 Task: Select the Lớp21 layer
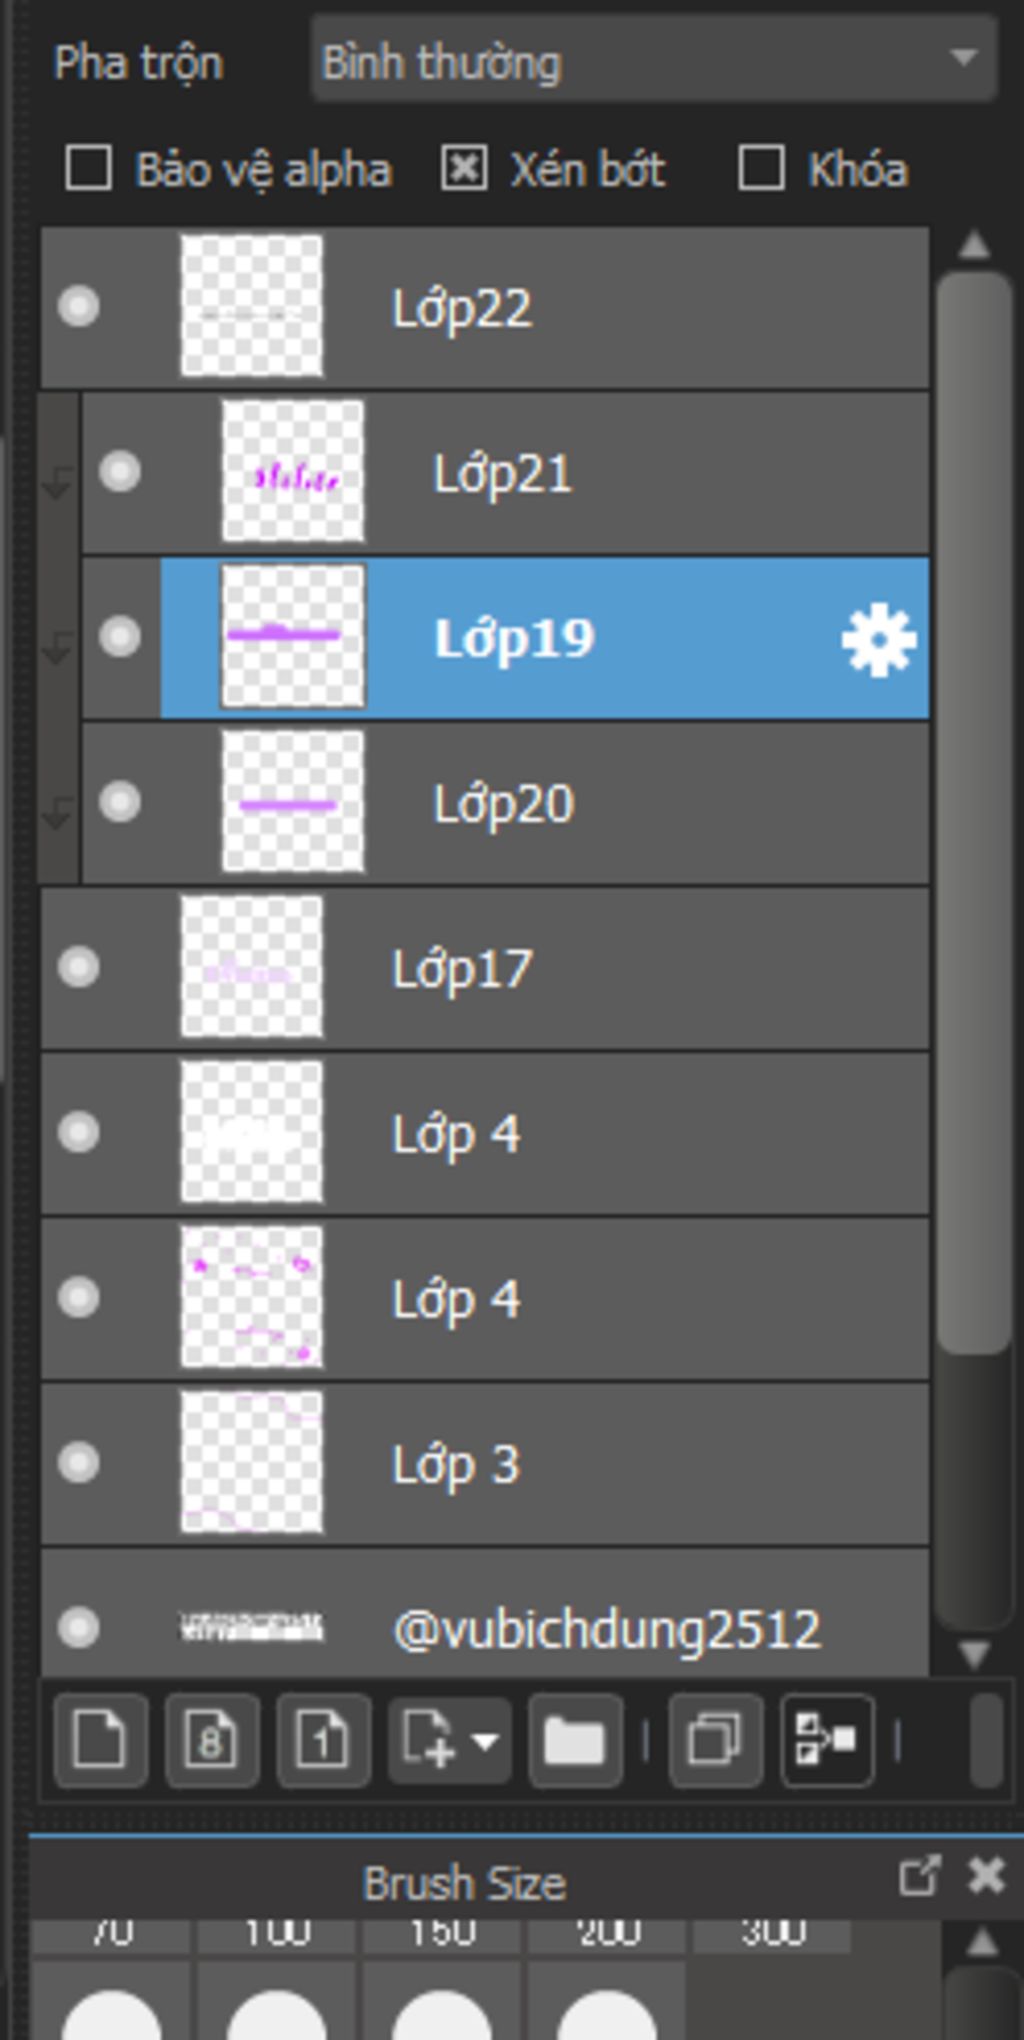505,472
